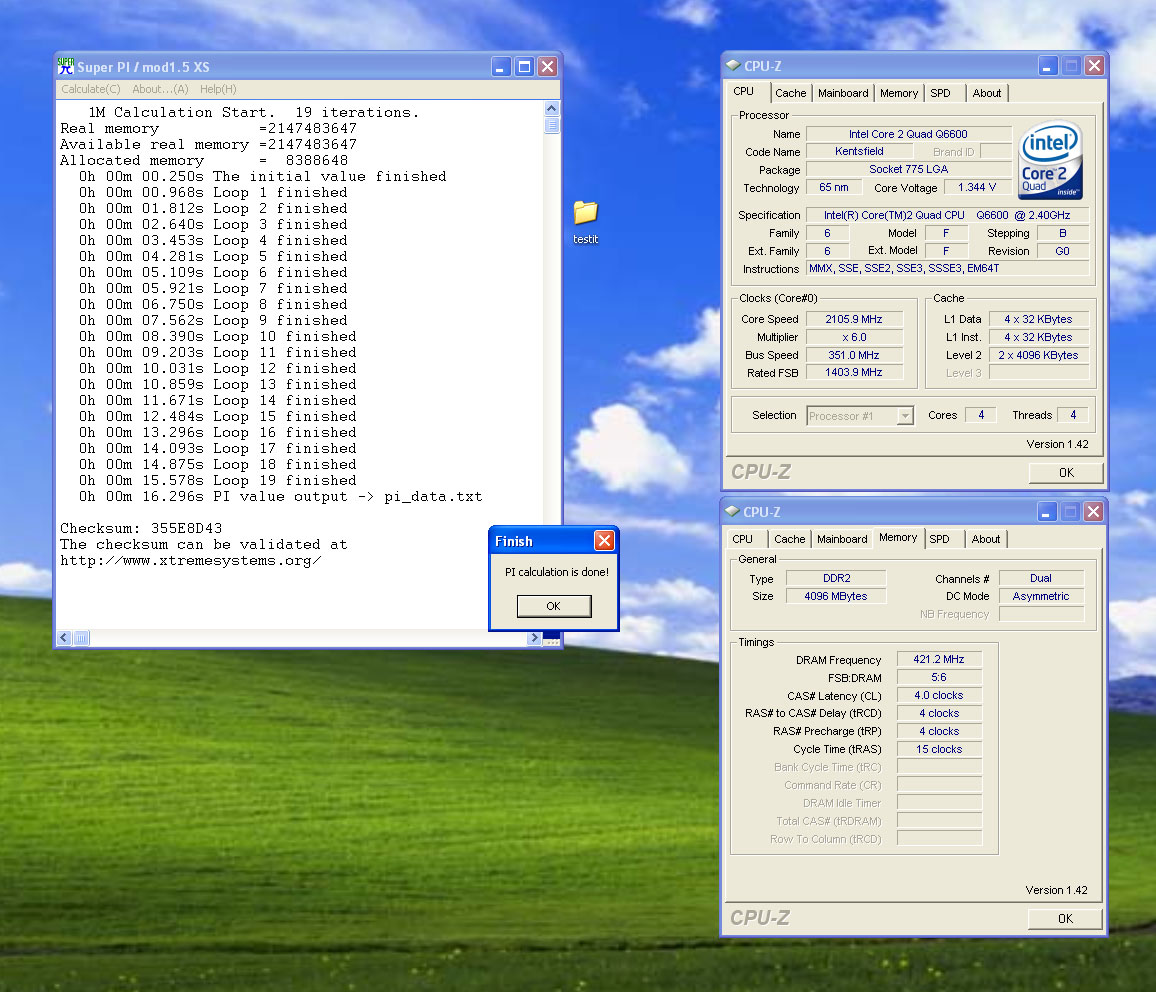Expand the Processor #1 selection dropdown
1156x992 pixels.
pyautogui.click(x=905, y=416)
